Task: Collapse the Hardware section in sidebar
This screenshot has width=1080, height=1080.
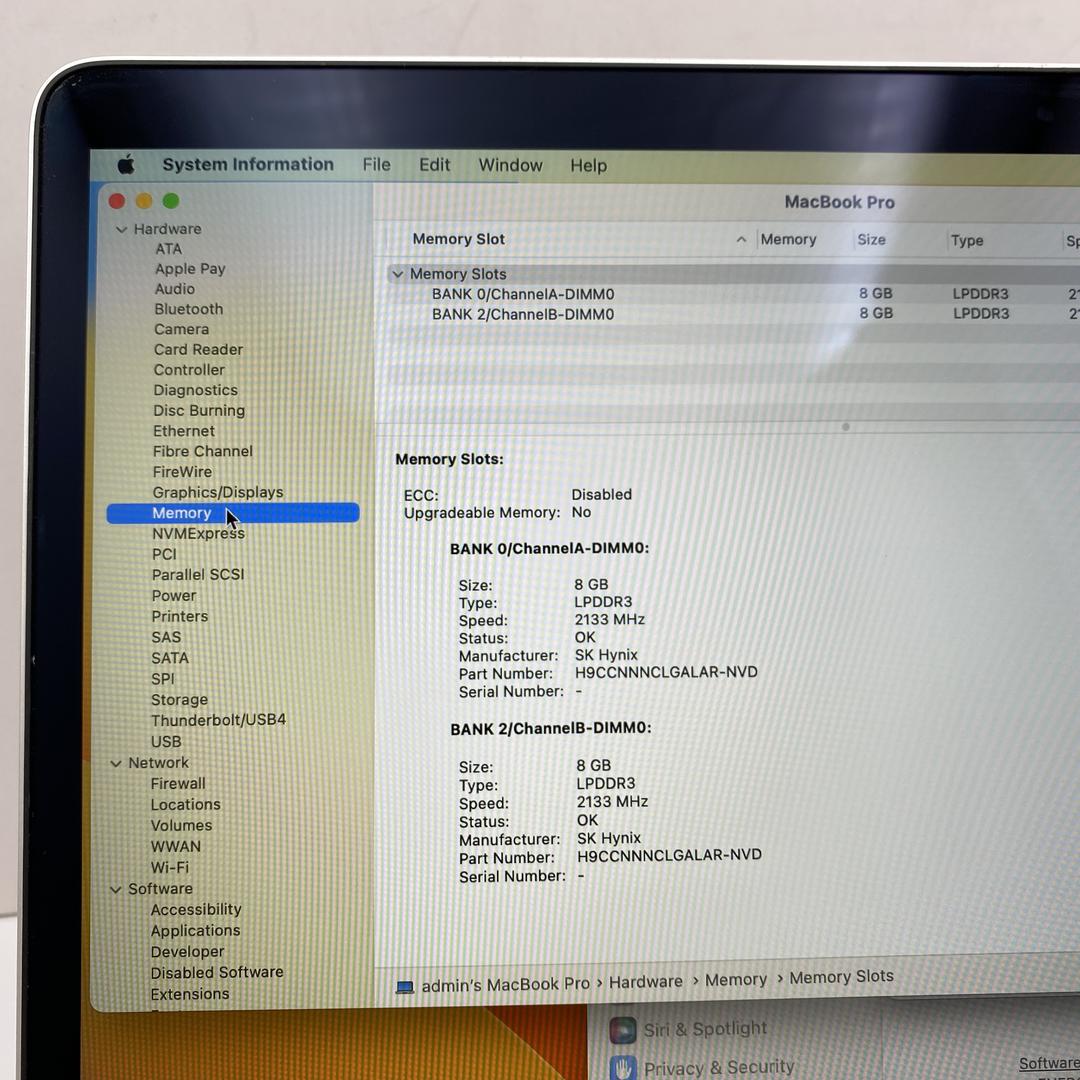Action: 122,229
